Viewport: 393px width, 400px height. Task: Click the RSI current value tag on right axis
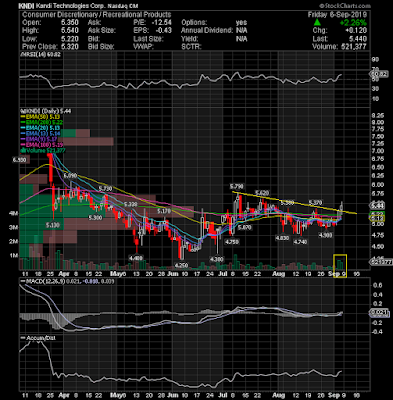click(379, 75)
